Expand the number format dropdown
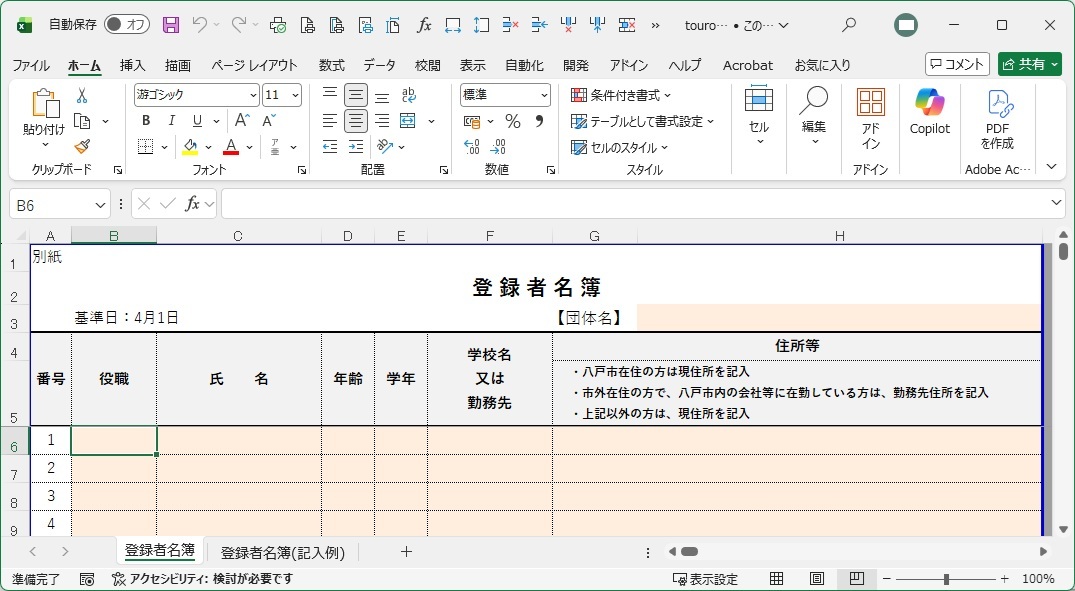The height and width of the screenshot is (591, 1075). (x=544, y=95)
